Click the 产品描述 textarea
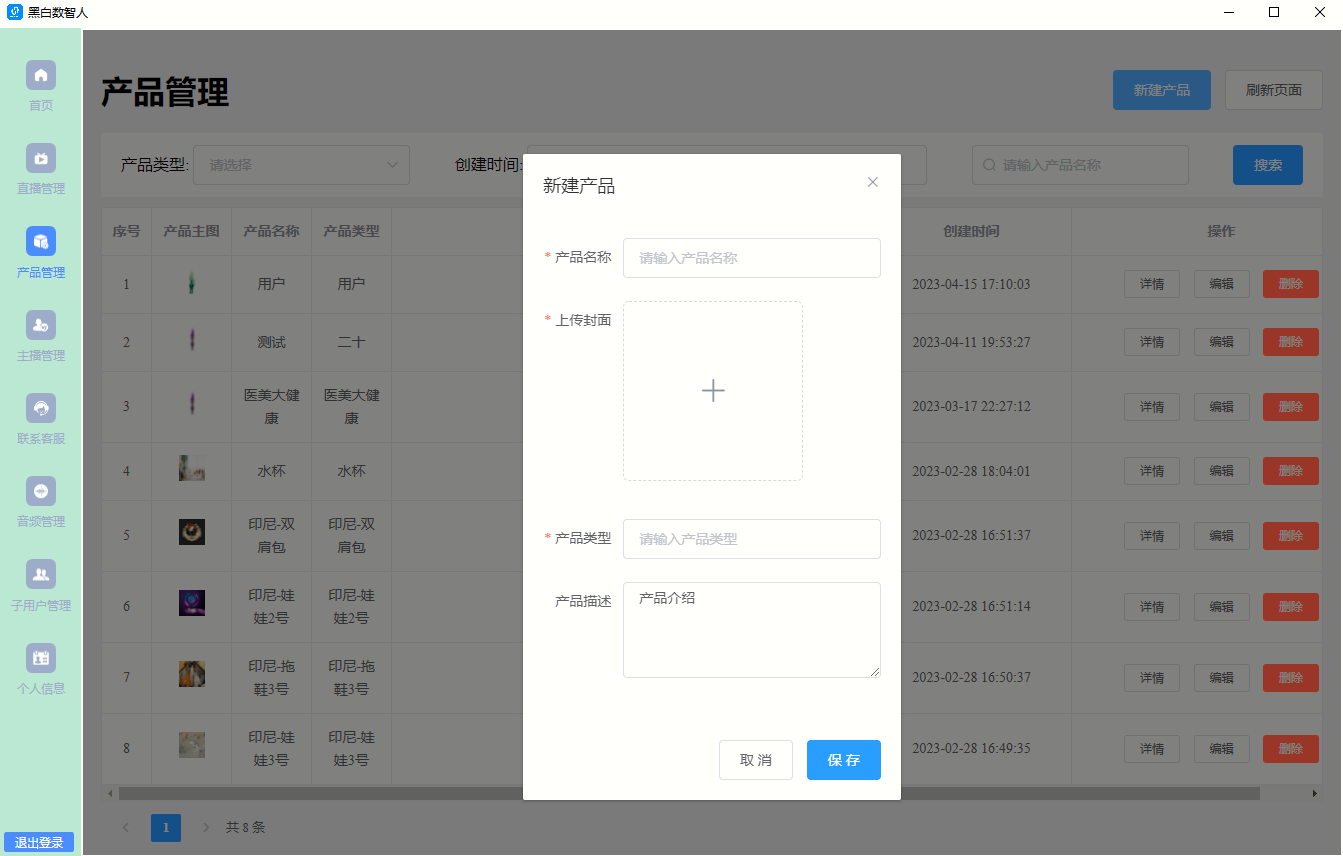1343x856 pixels. (x=752, y=630)
